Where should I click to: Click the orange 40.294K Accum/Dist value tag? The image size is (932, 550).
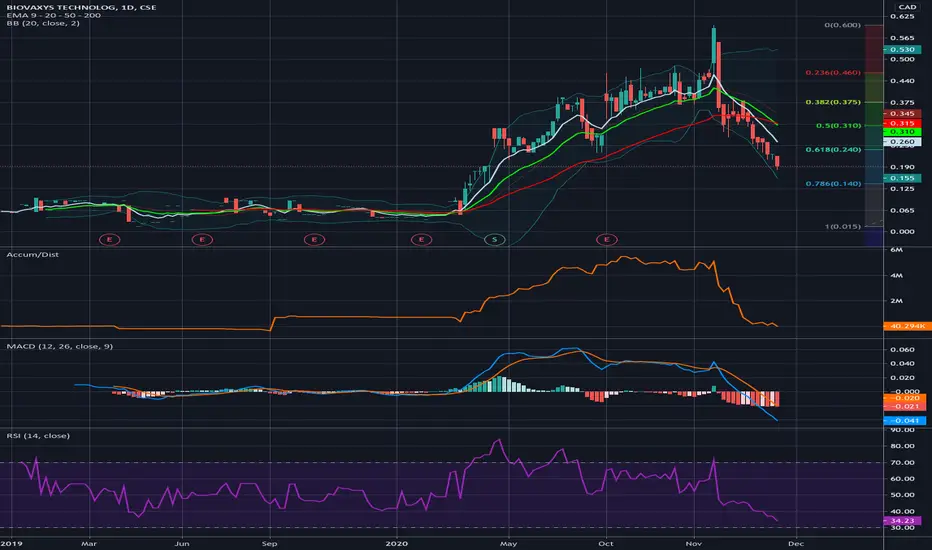point(907,326)
